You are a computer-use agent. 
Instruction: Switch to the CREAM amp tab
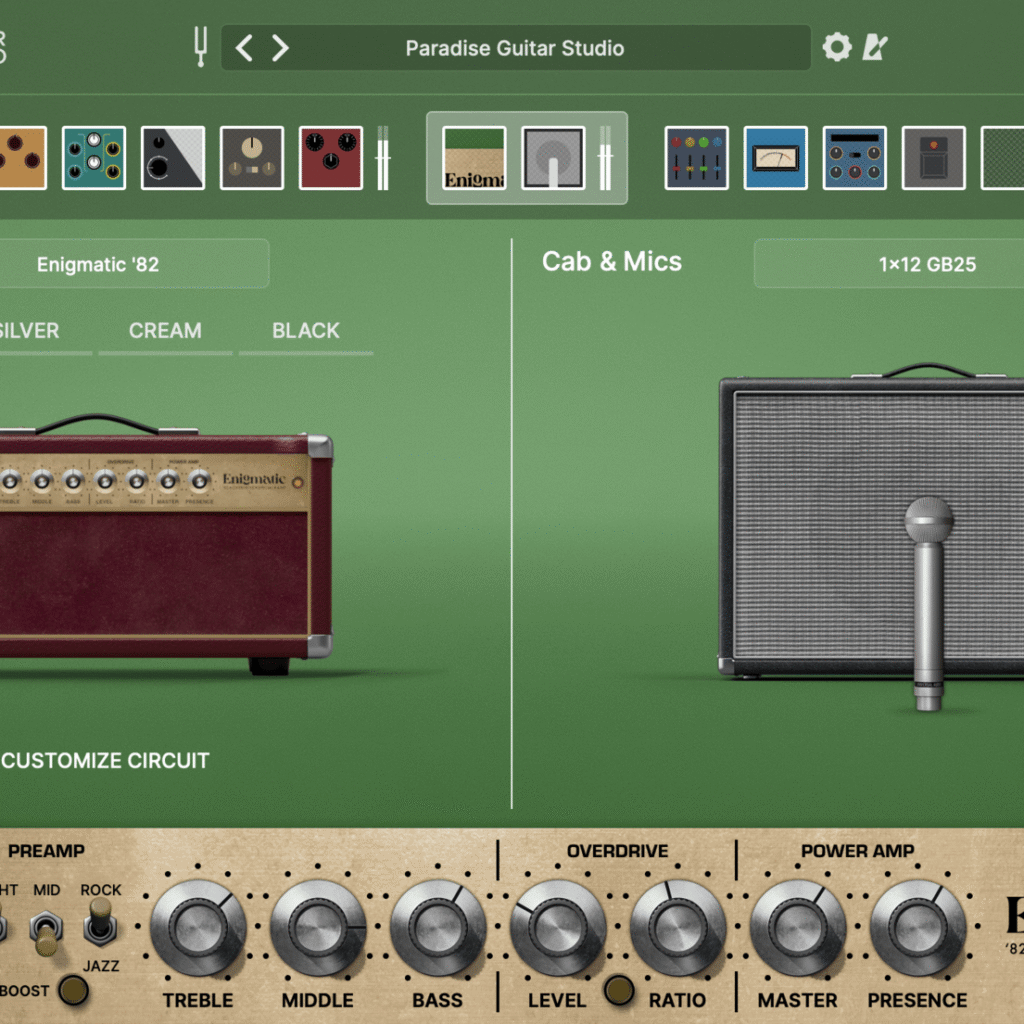(x=165, y=331)
